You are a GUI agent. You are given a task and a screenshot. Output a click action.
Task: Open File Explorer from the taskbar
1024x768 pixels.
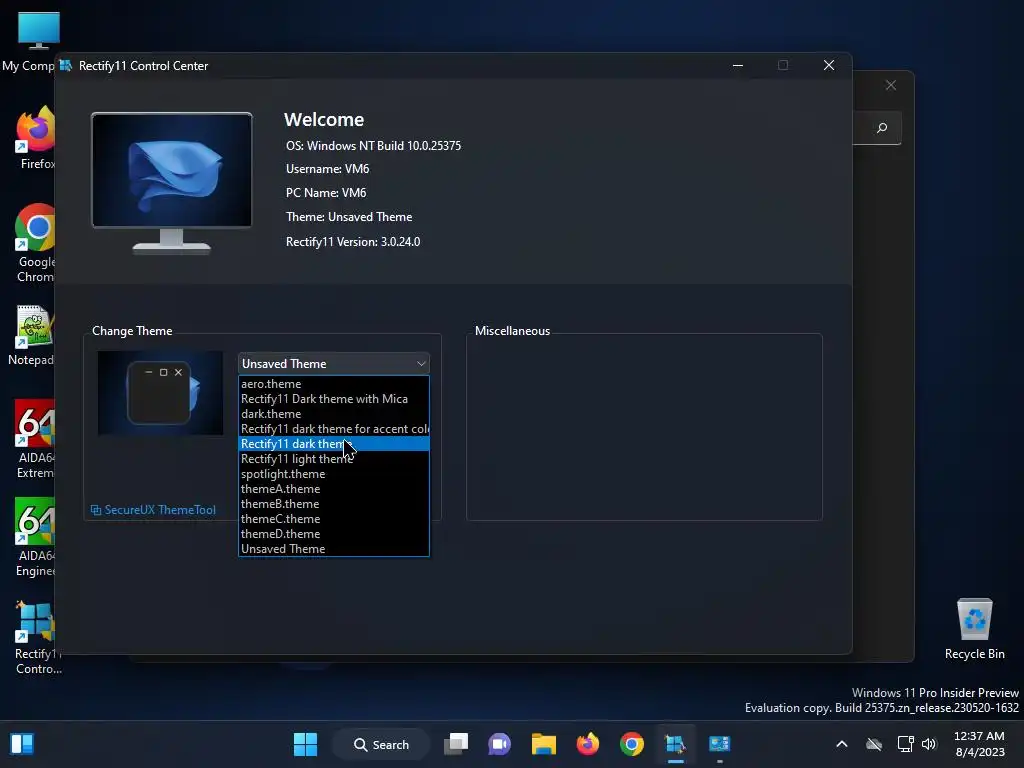coord(543,744)
